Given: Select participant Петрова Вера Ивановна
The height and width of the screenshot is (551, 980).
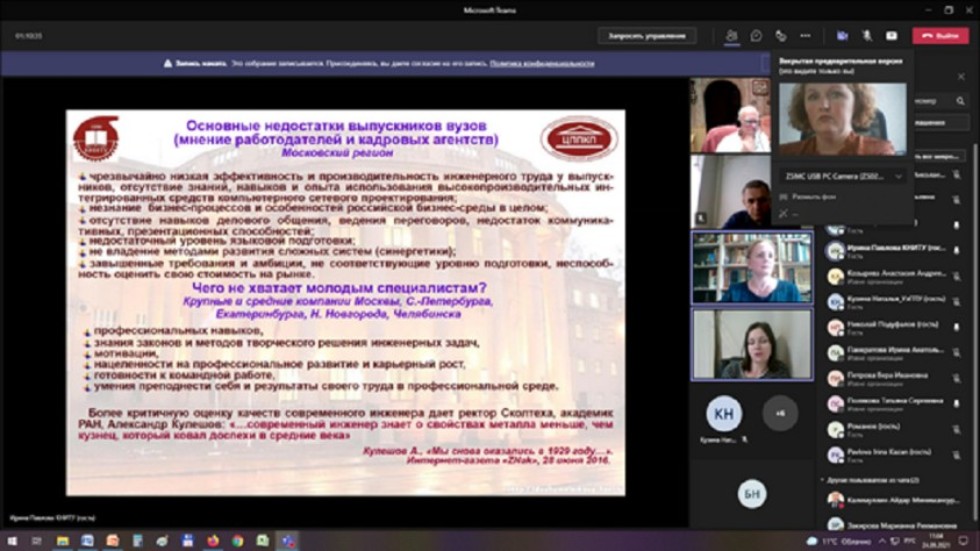Looking at the screenshot, I should click(x=890, y=379).
